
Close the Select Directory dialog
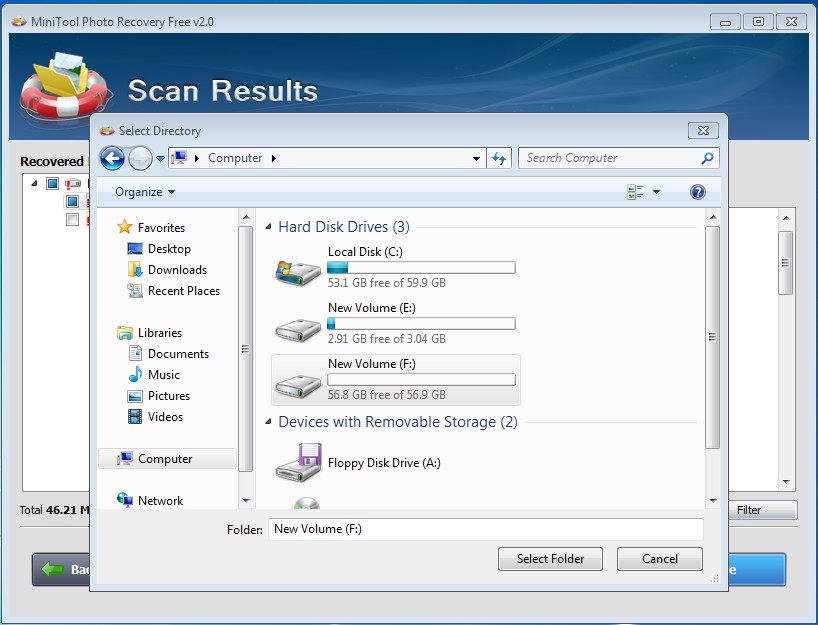(x=703, y=130)
